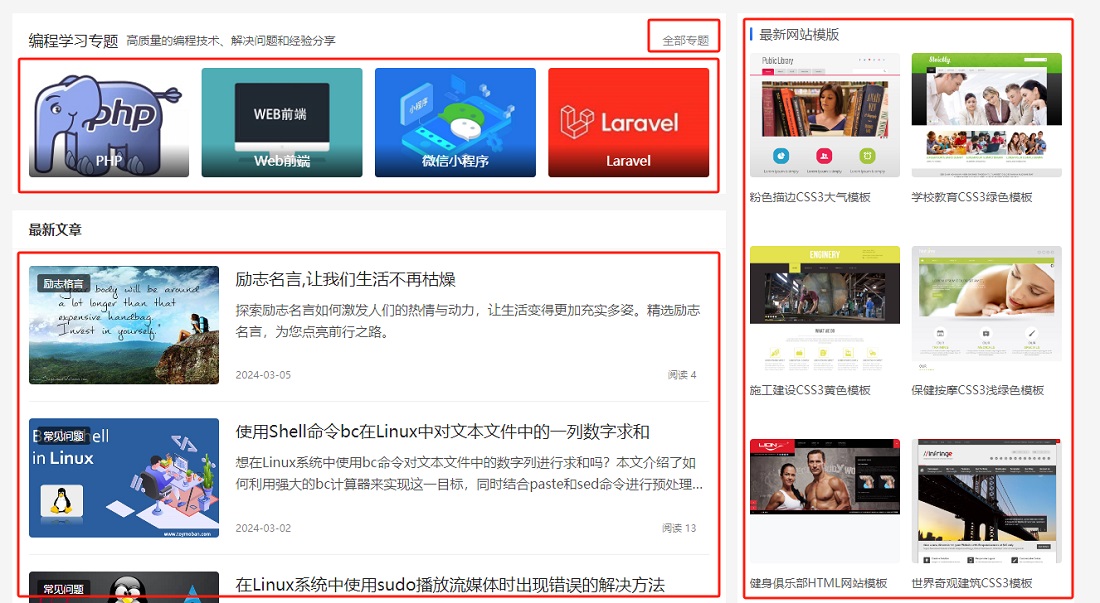The height and width of the screenshot is (603, 1100).
Task: Click the 最新文章 section heading
Action: click(x=55, y=229)
